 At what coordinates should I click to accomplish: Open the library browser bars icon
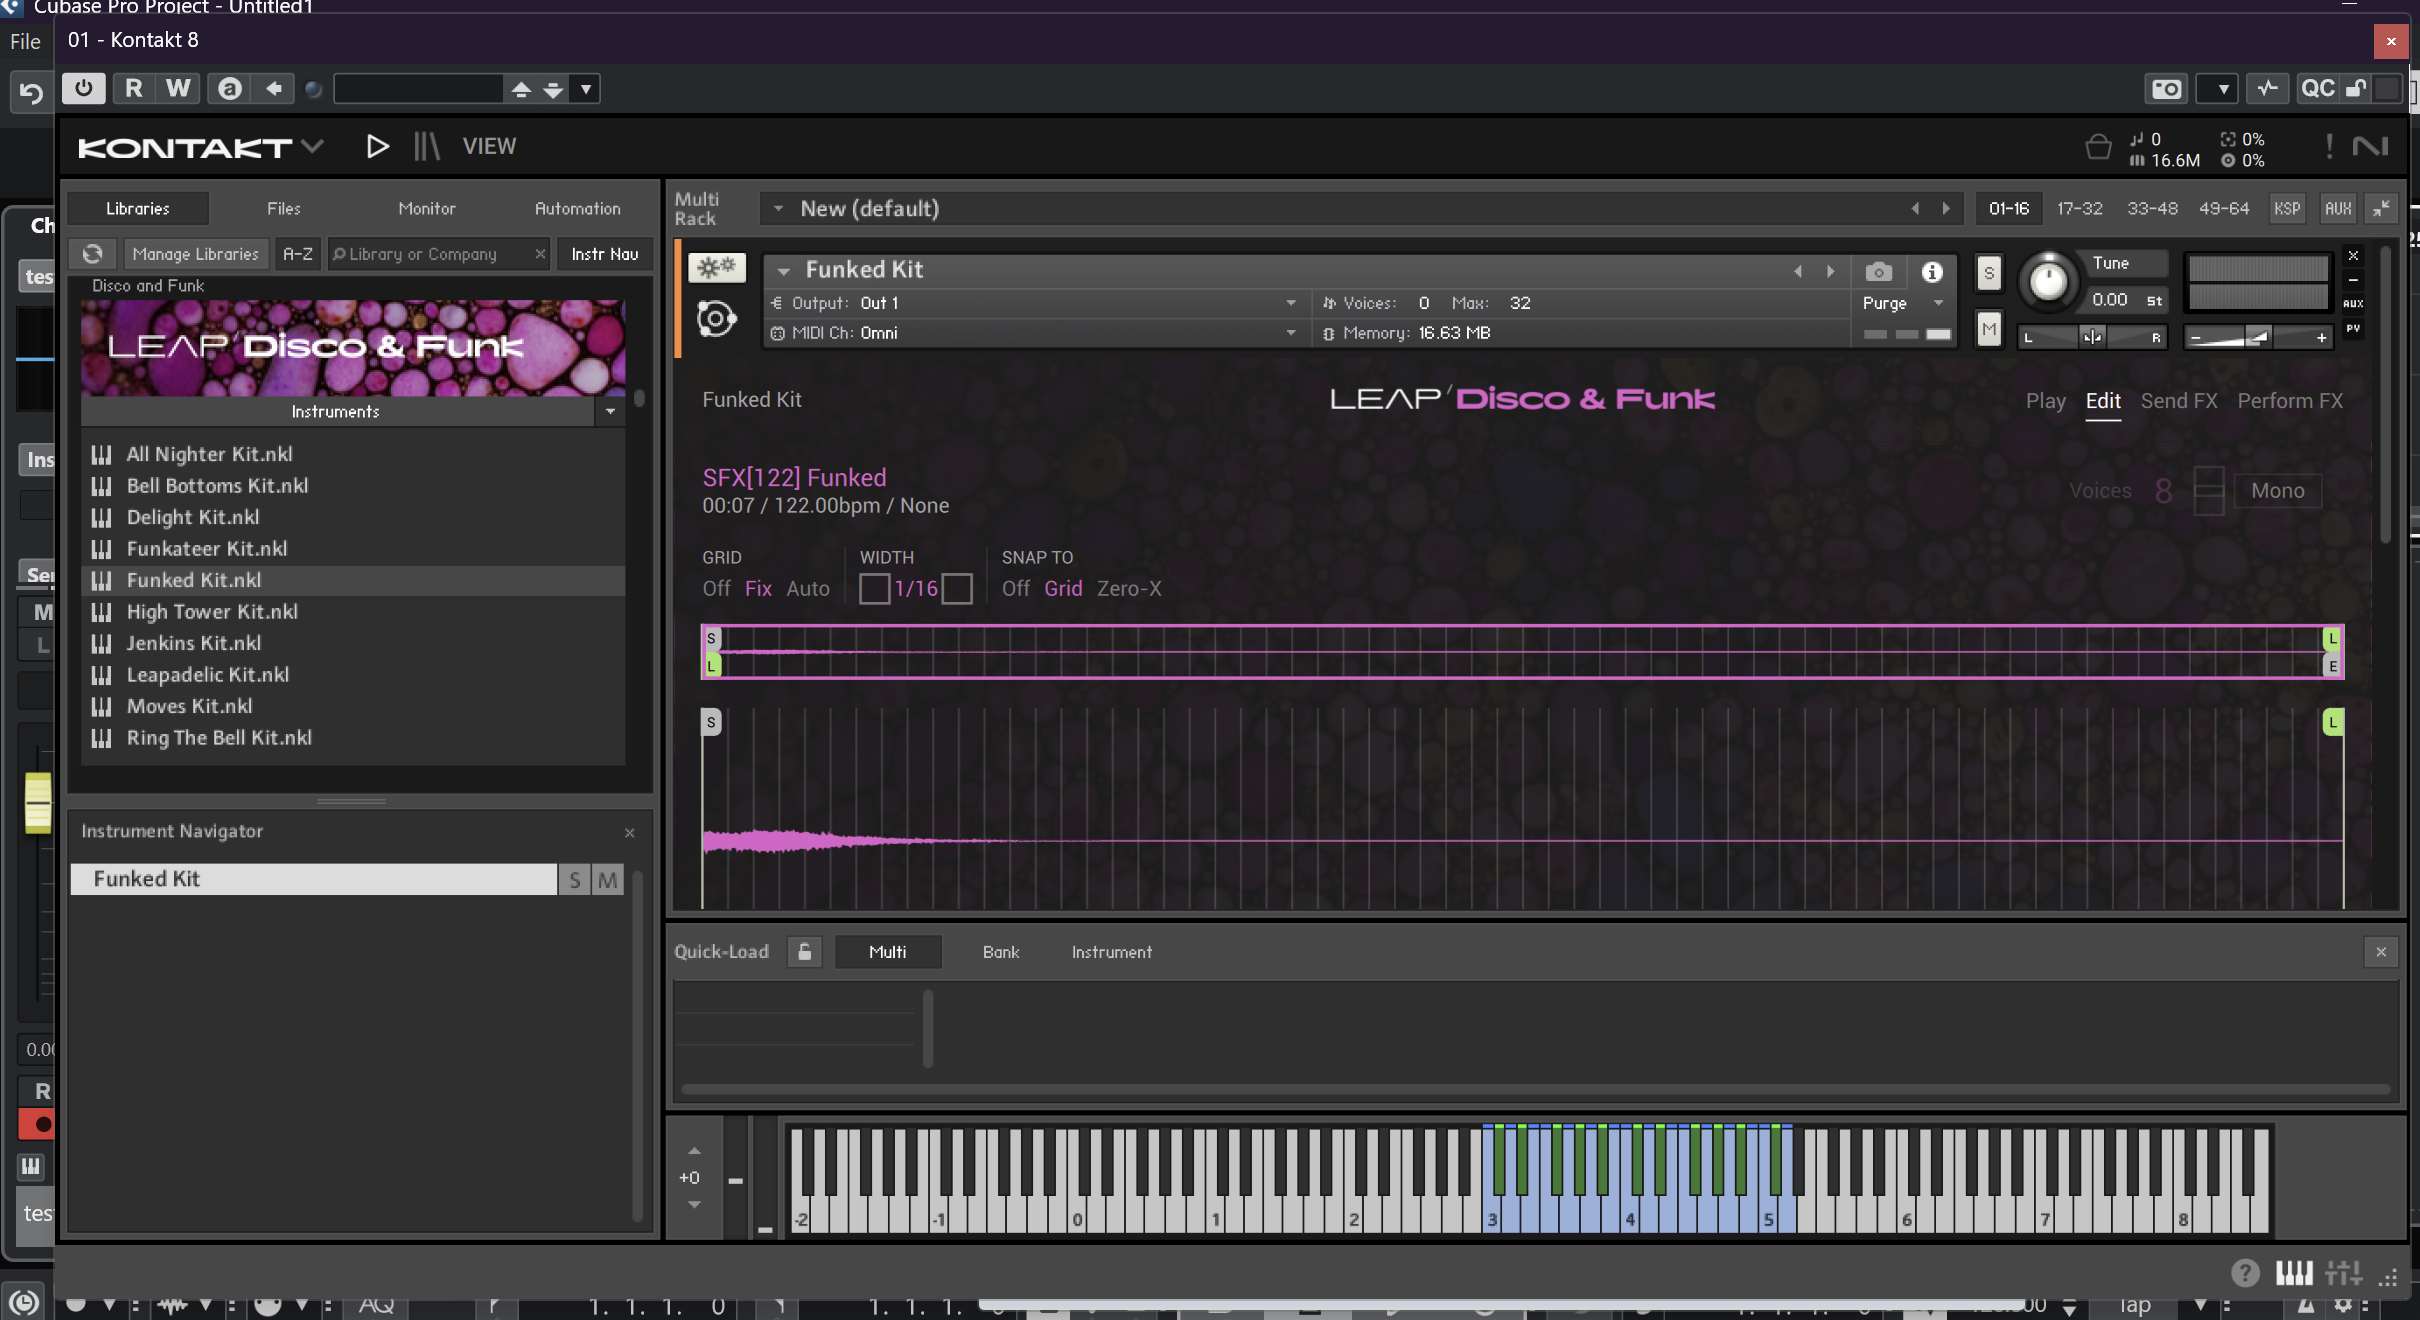pos(427,147)
